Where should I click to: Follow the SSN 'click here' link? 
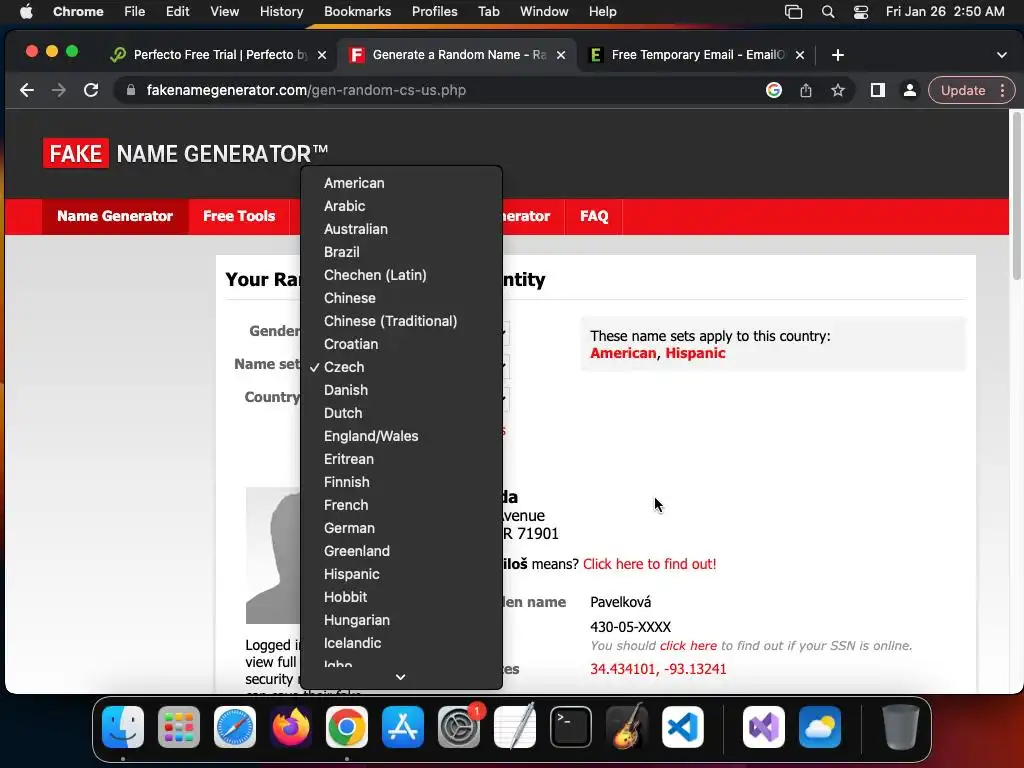coord(688,646)
